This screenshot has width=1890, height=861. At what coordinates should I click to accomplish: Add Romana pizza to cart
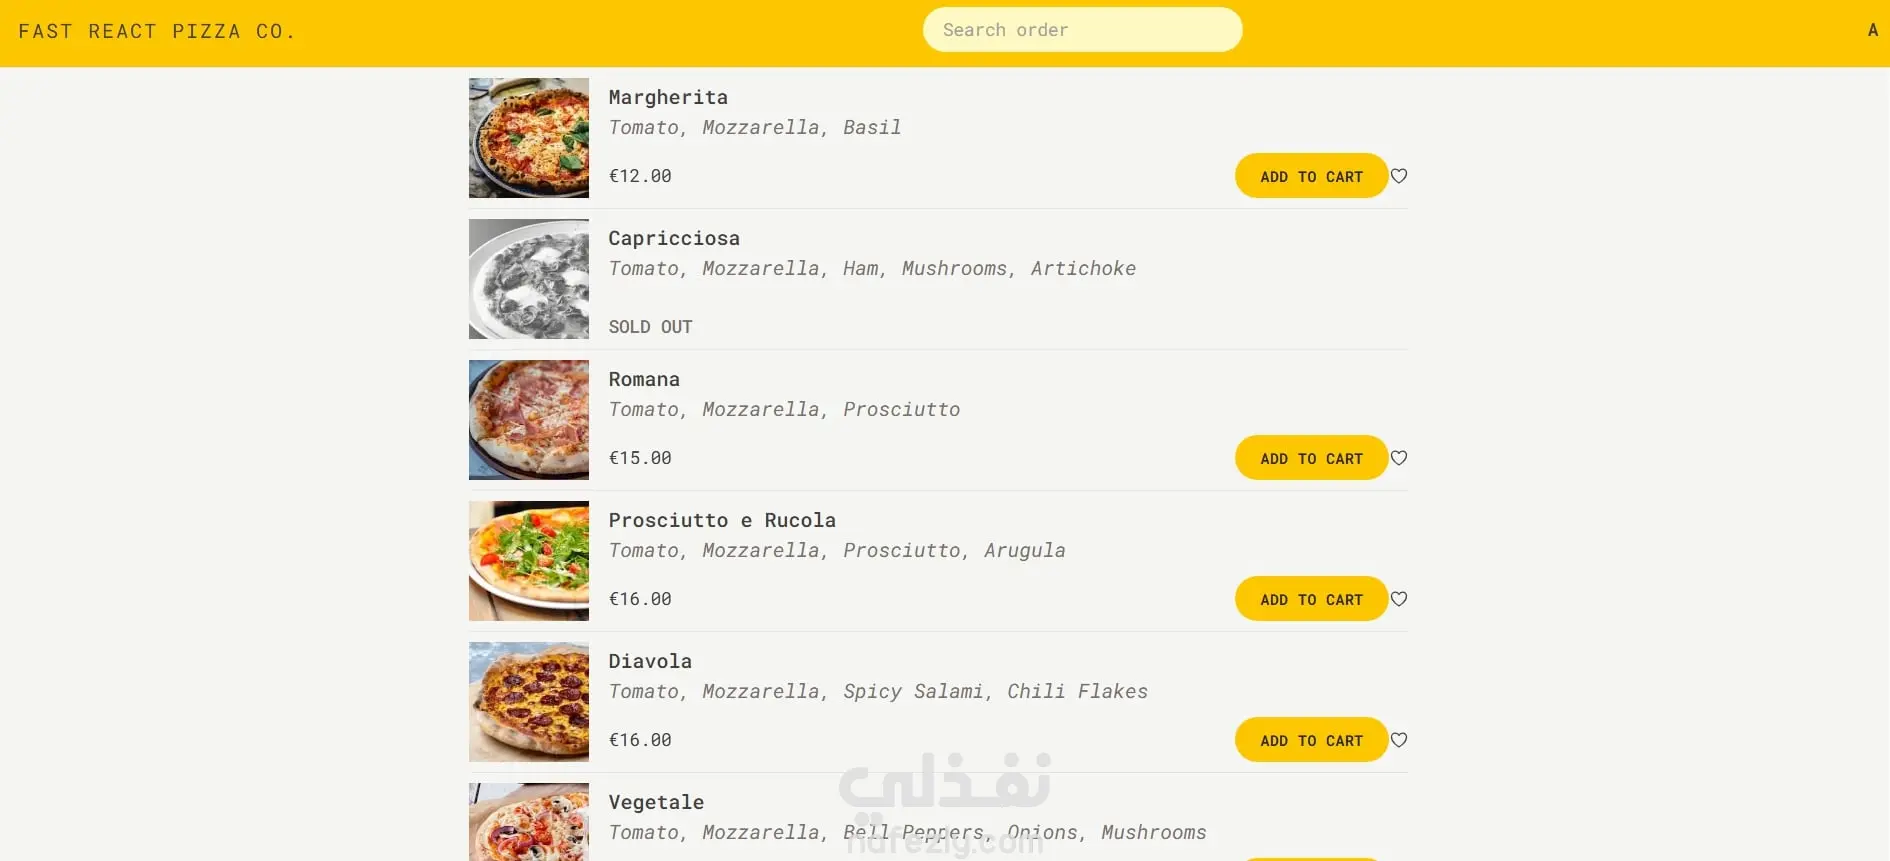pyautogui.click(x=1311, y=458)
